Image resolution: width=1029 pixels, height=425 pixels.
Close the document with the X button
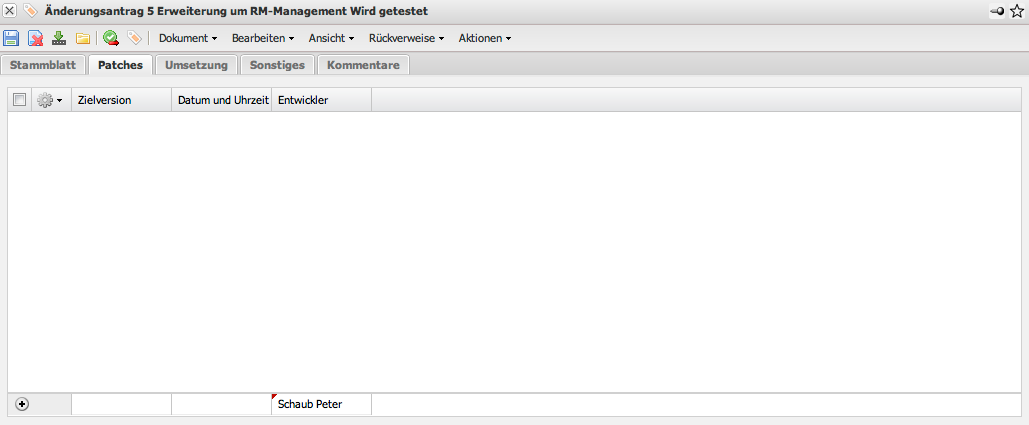click(9, 10)
